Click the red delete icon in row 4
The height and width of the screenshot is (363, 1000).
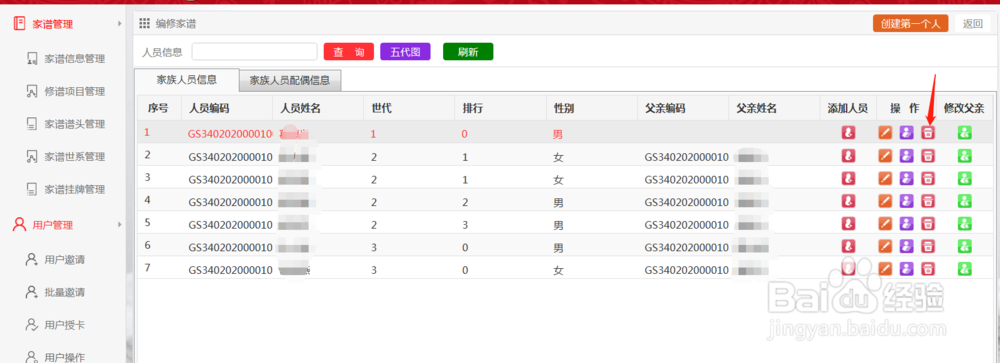click(x=928, y=201)
